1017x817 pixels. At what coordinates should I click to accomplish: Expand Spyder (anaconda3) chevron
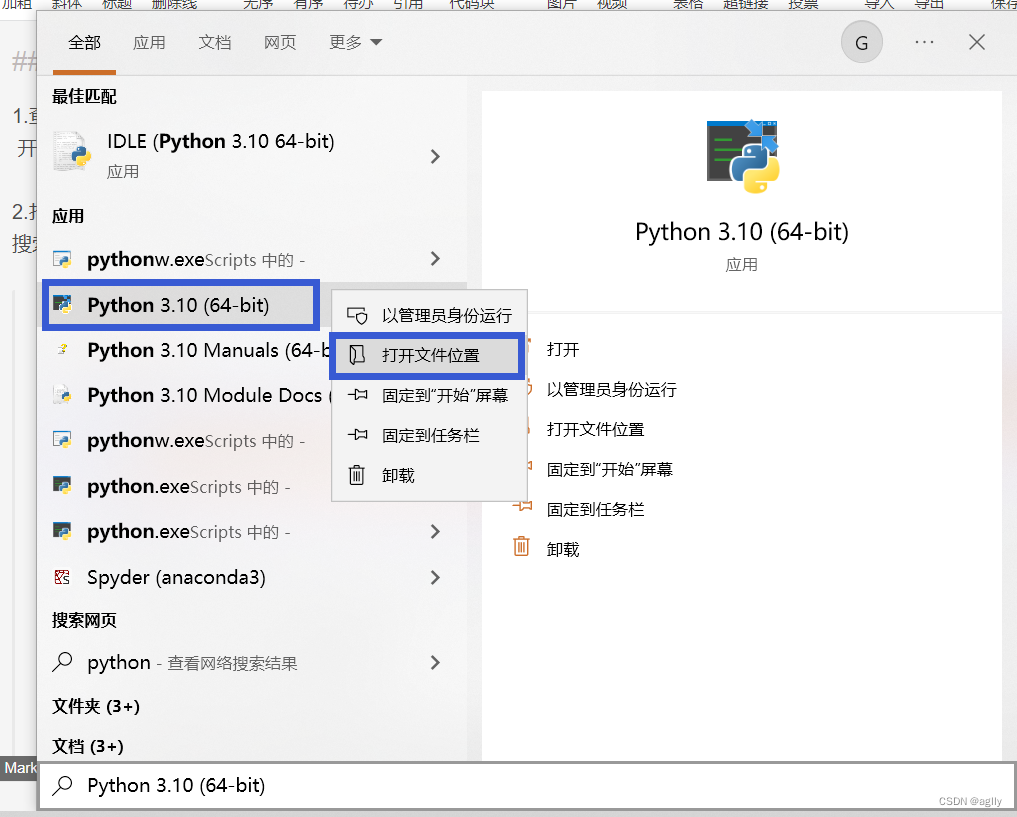435,578
